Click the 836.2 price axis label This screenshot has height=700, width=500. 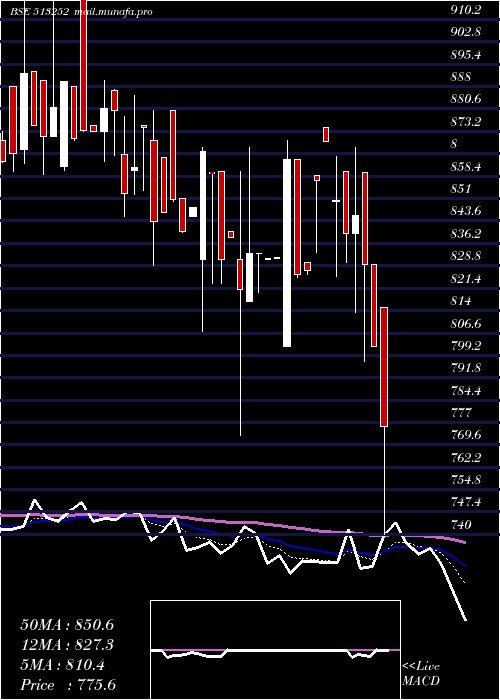pyautogui.click(x=466, y=233)
